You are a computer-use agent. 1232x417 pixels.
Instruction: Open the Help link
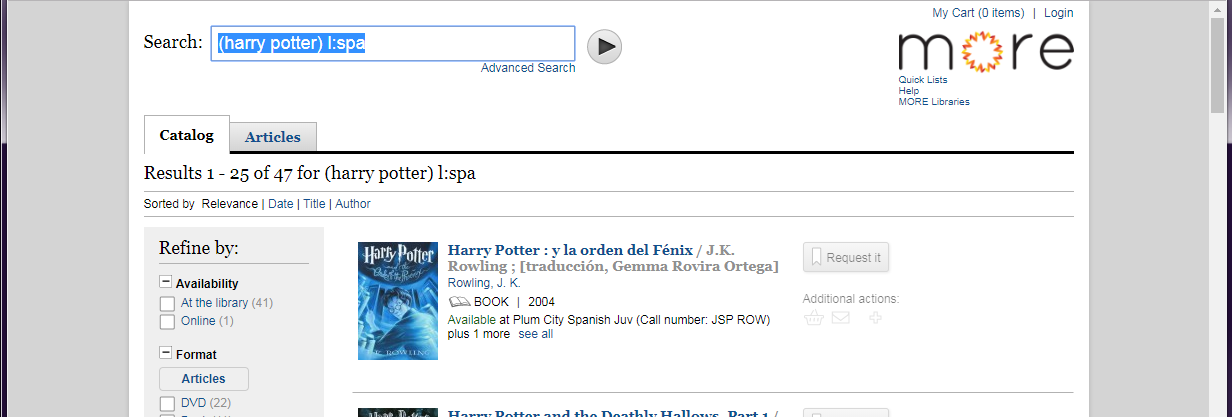click(x=908, y=91)
